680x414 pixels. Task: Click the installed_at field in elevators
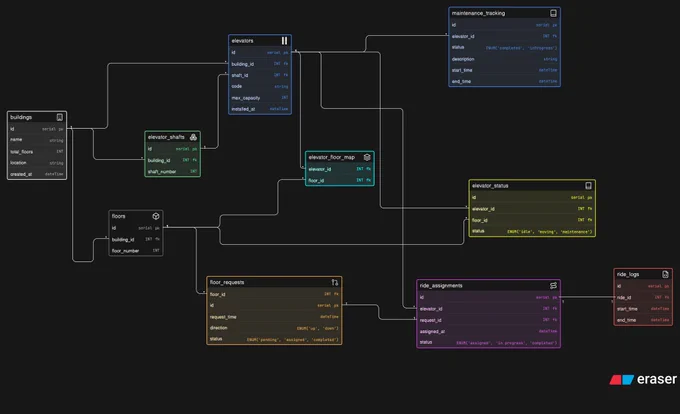point(260,109)
